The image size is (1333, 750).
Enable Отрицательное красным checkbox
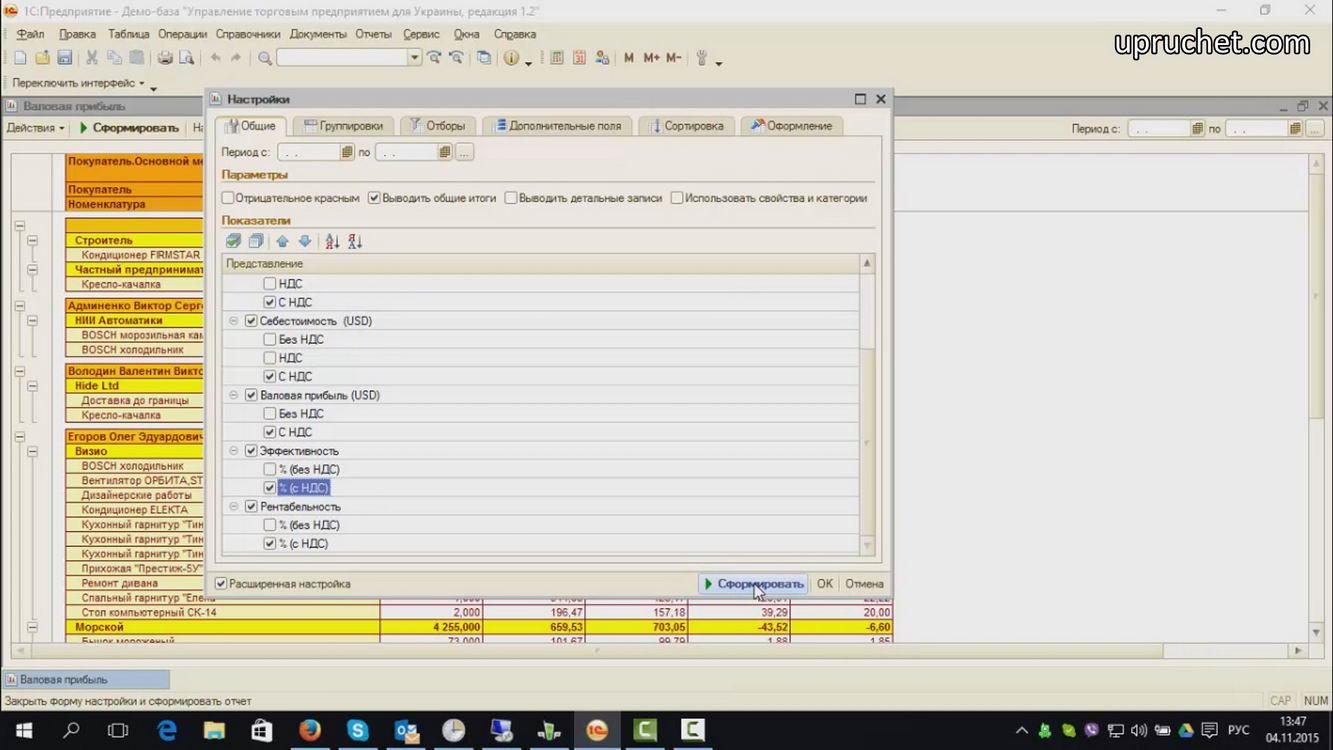click(228, 198)
